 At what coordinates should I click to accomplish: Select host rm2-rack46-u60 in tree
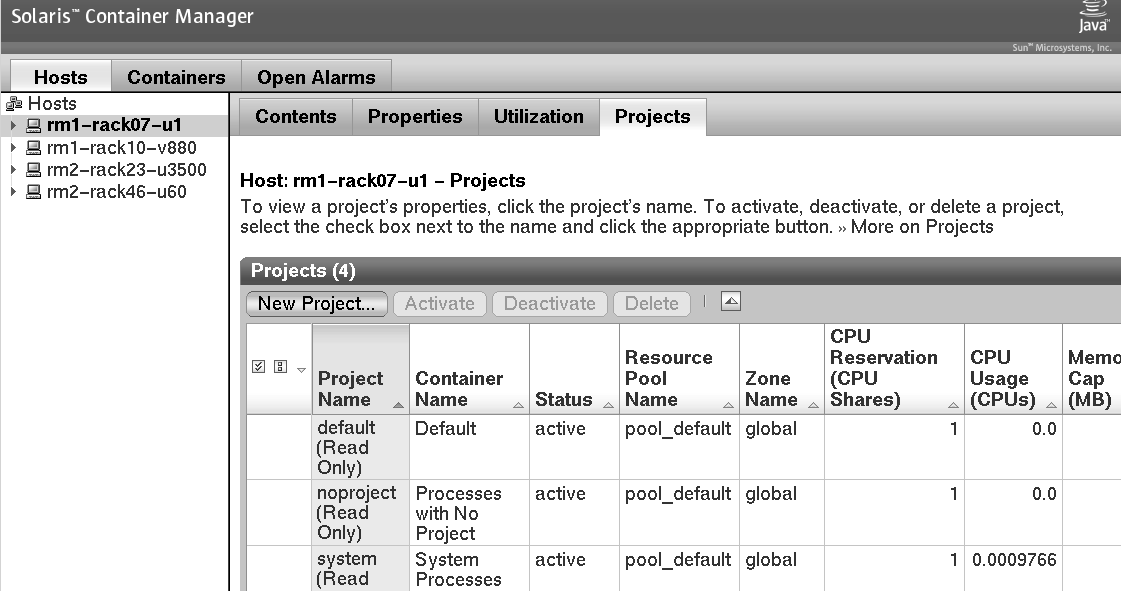click(117, 192)
